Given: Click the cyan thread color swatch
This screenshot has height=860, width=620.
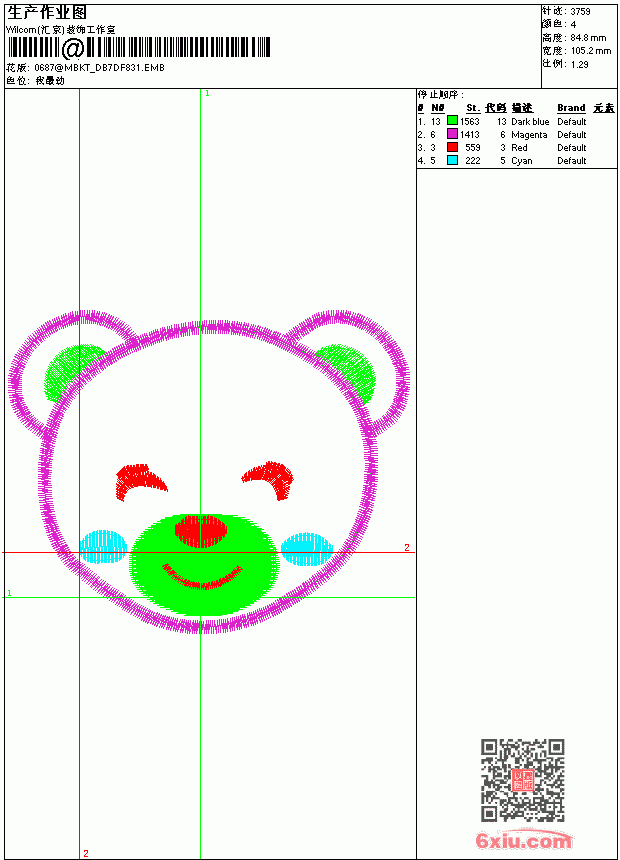Looking at the screenshot, I should tap(452, 160).
